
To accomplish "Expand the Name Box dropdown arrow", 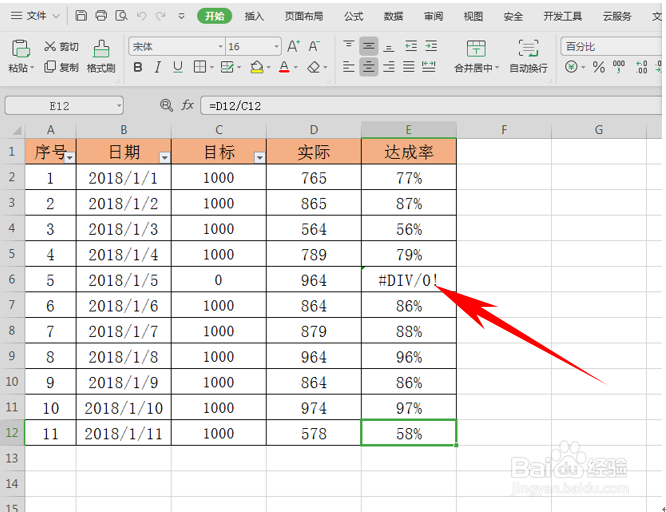I will 119,105.
